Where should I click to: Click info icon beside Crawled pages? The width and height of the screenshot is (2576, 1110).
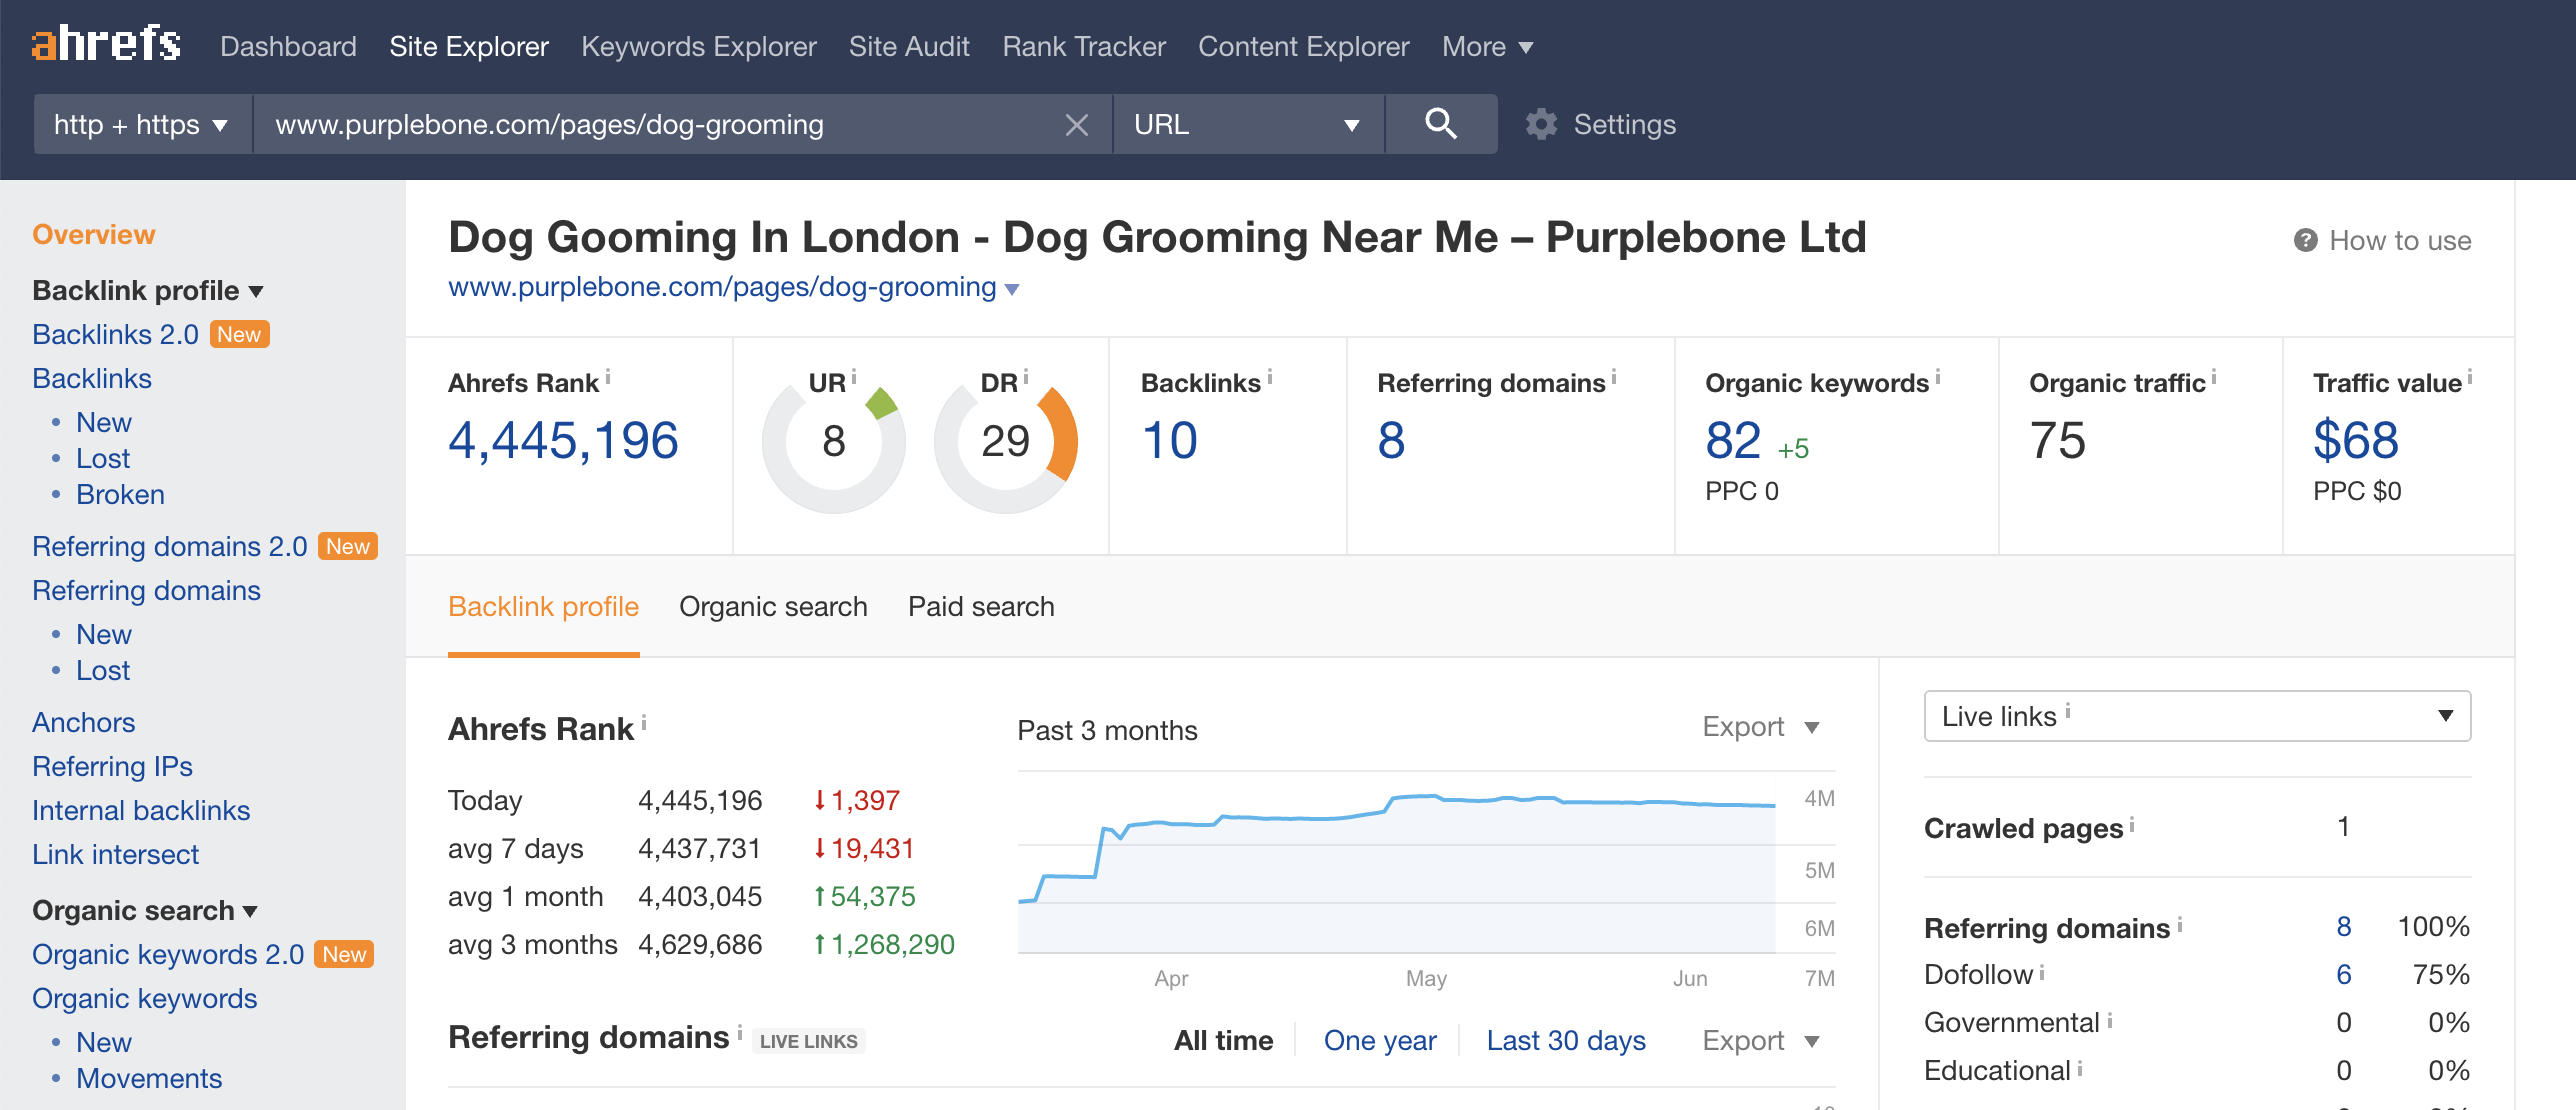coord(2132,825)
